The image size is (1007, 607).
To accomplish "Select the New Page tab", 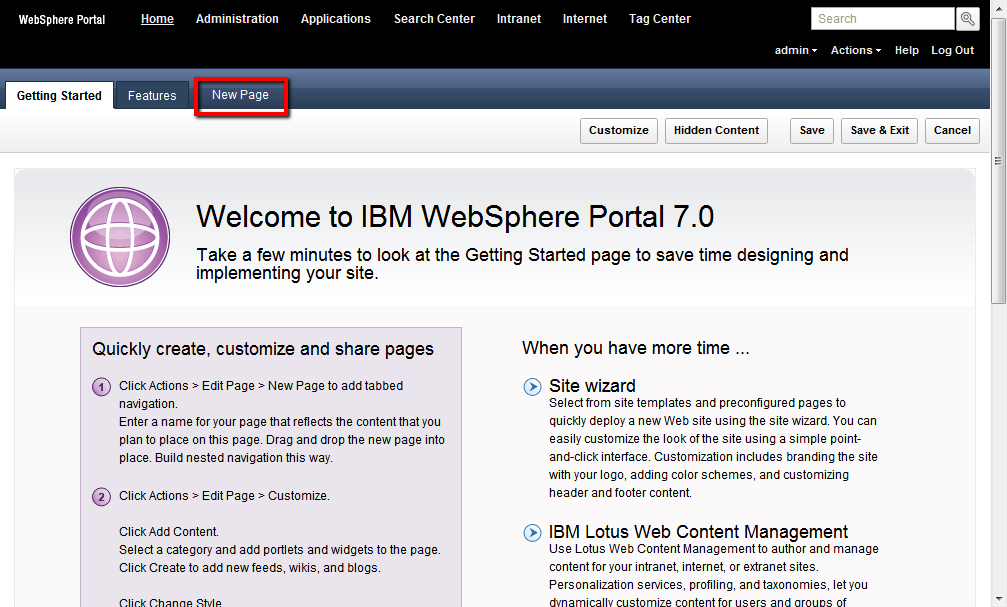I will coord(241,95).
